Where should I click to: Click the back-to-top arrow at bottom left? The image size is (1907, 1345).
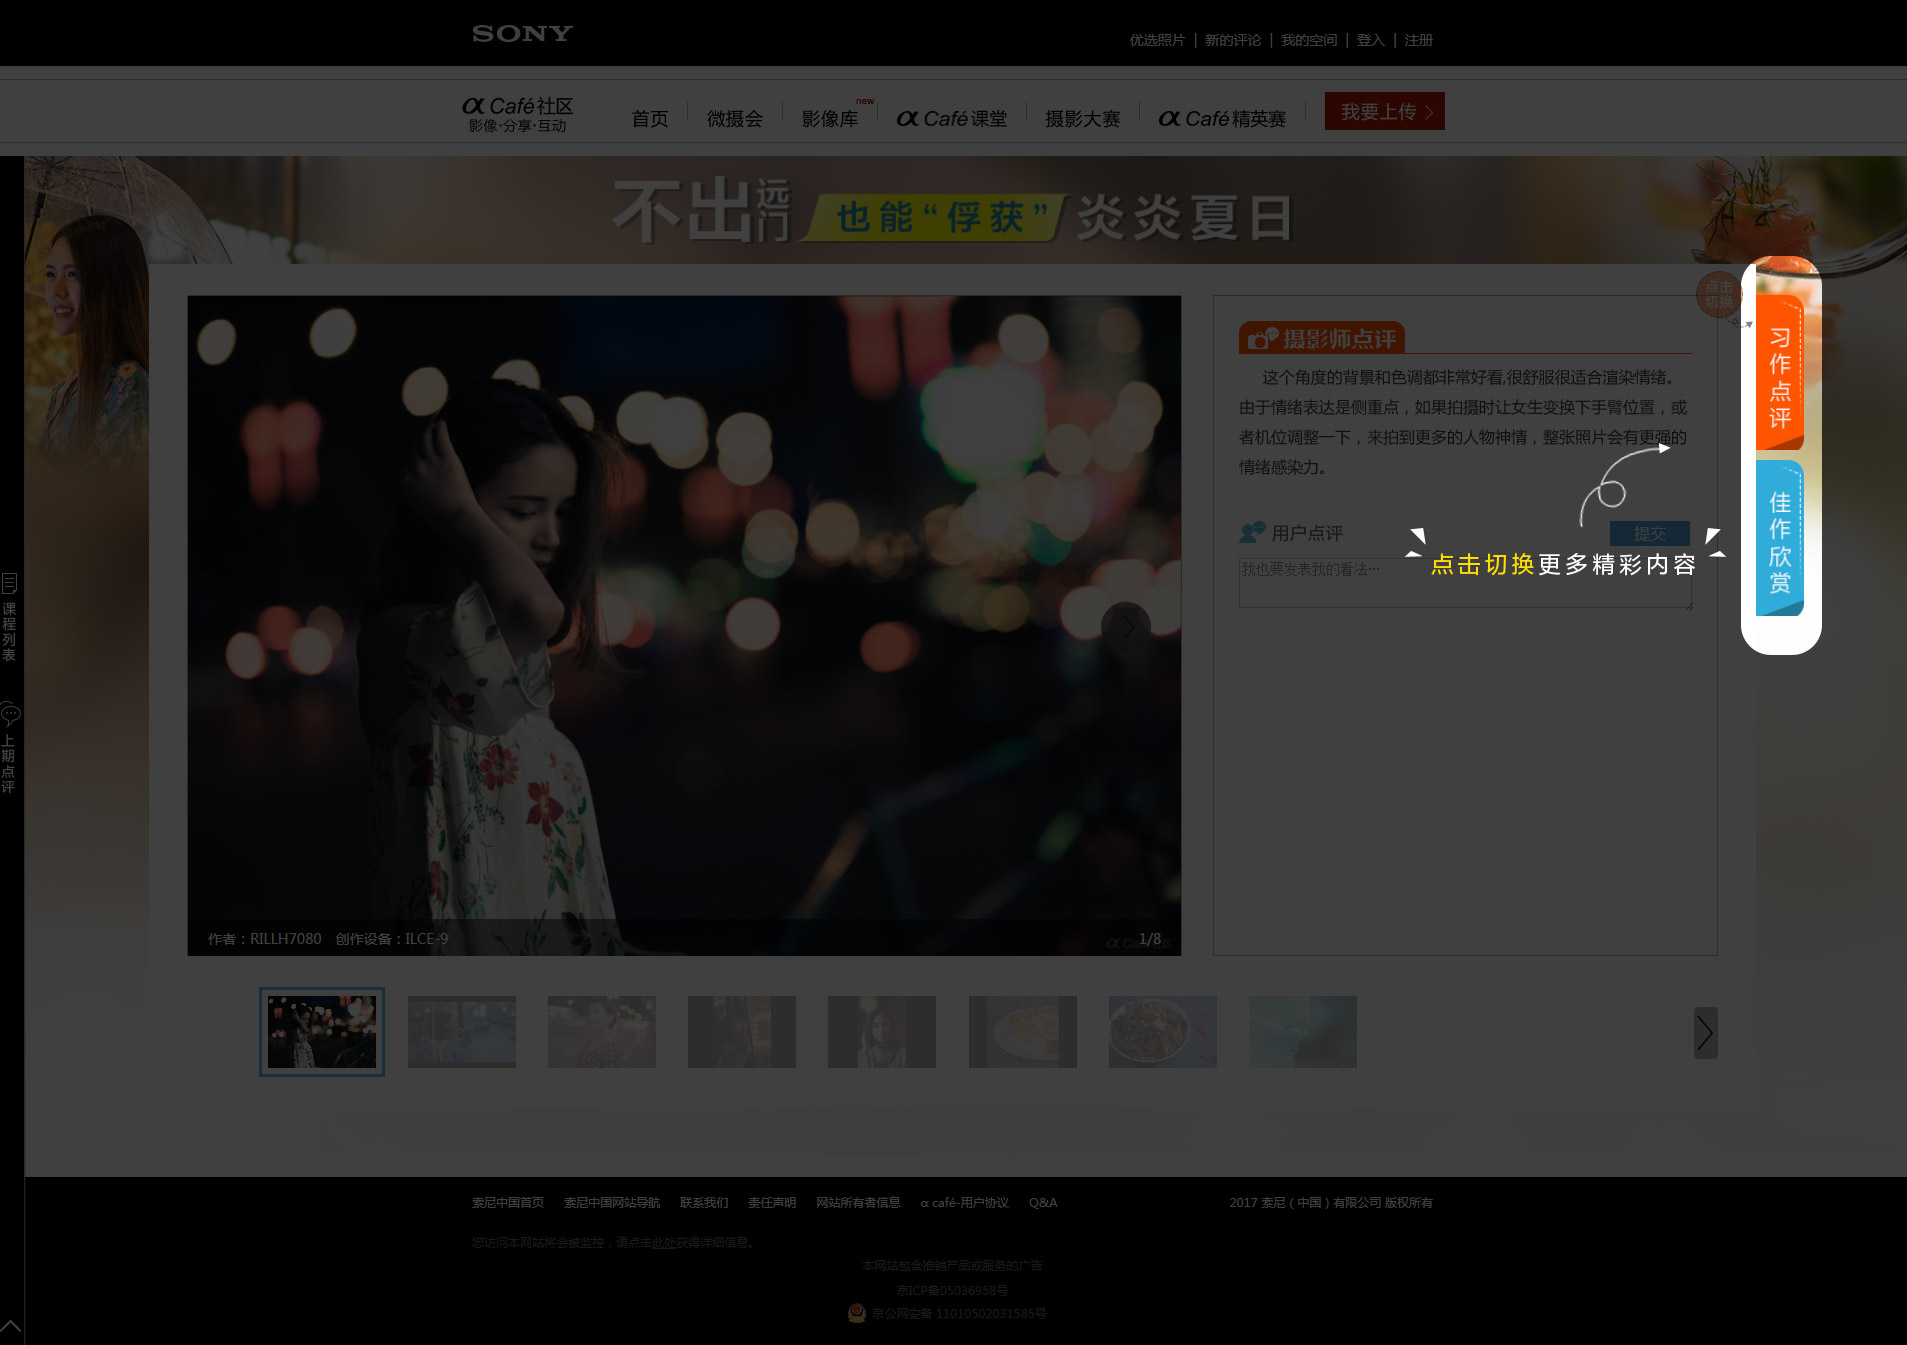click(x=11, y=1326)
